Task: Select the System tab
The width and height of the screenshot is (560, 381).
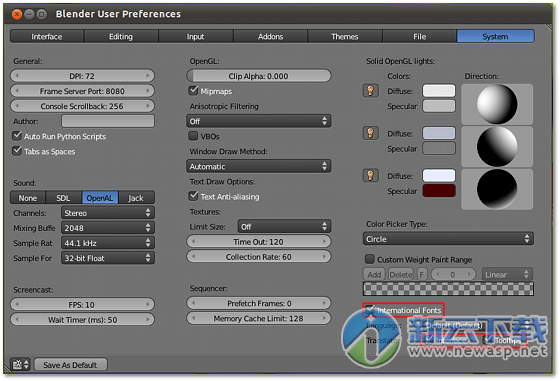Action: (x=495, y=36)
